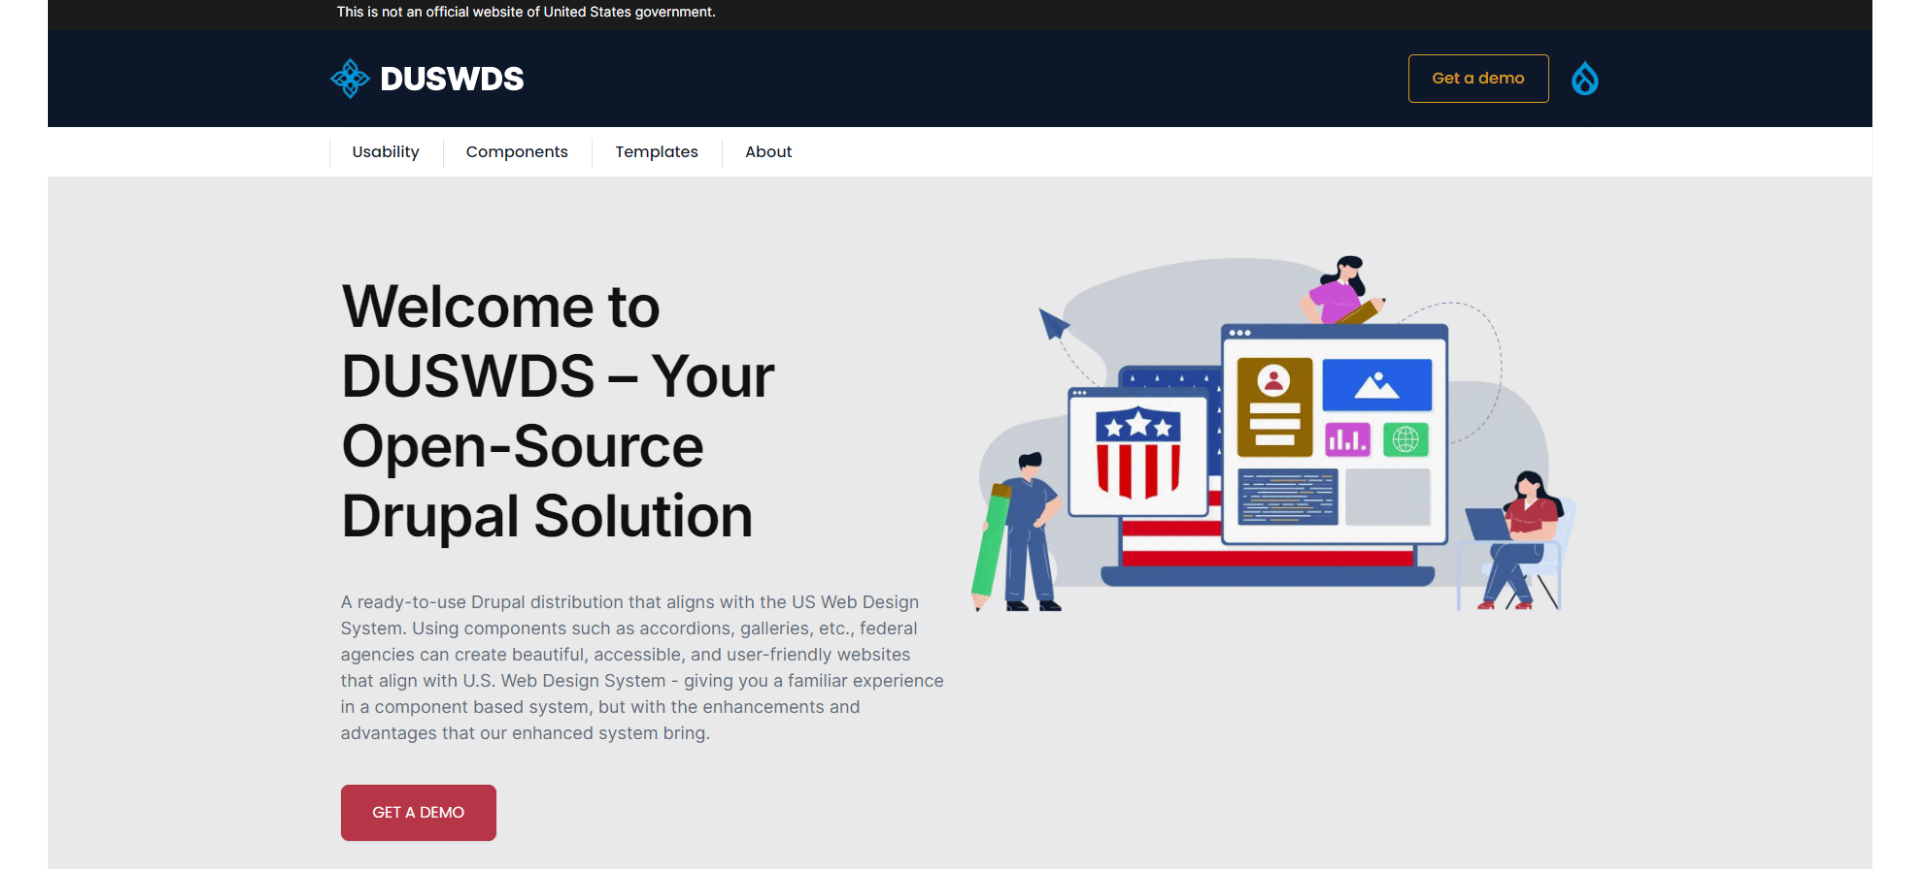The width and height of the screenshot is (1920, 869).
Task: Click the not an official website banner text
Action: pyautogui.click(x=526, y=12)
